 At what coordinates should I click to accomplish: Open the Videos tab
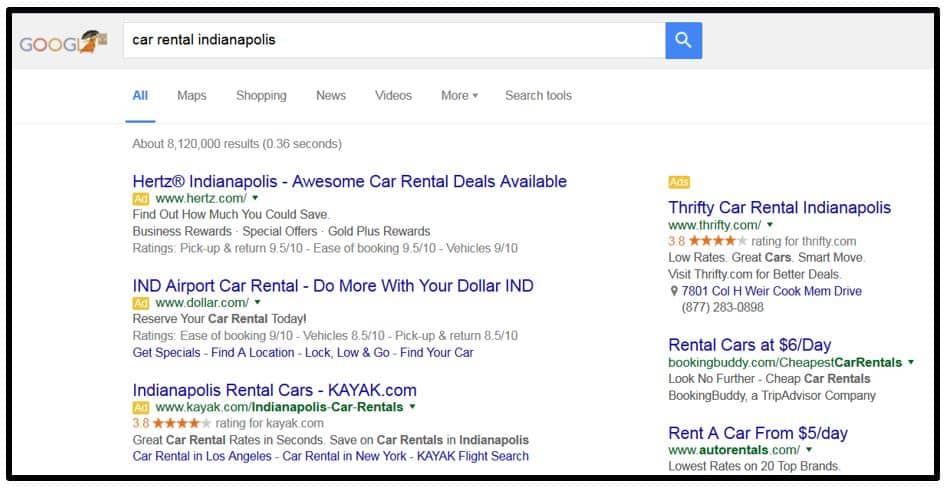(x=393, y=96)
